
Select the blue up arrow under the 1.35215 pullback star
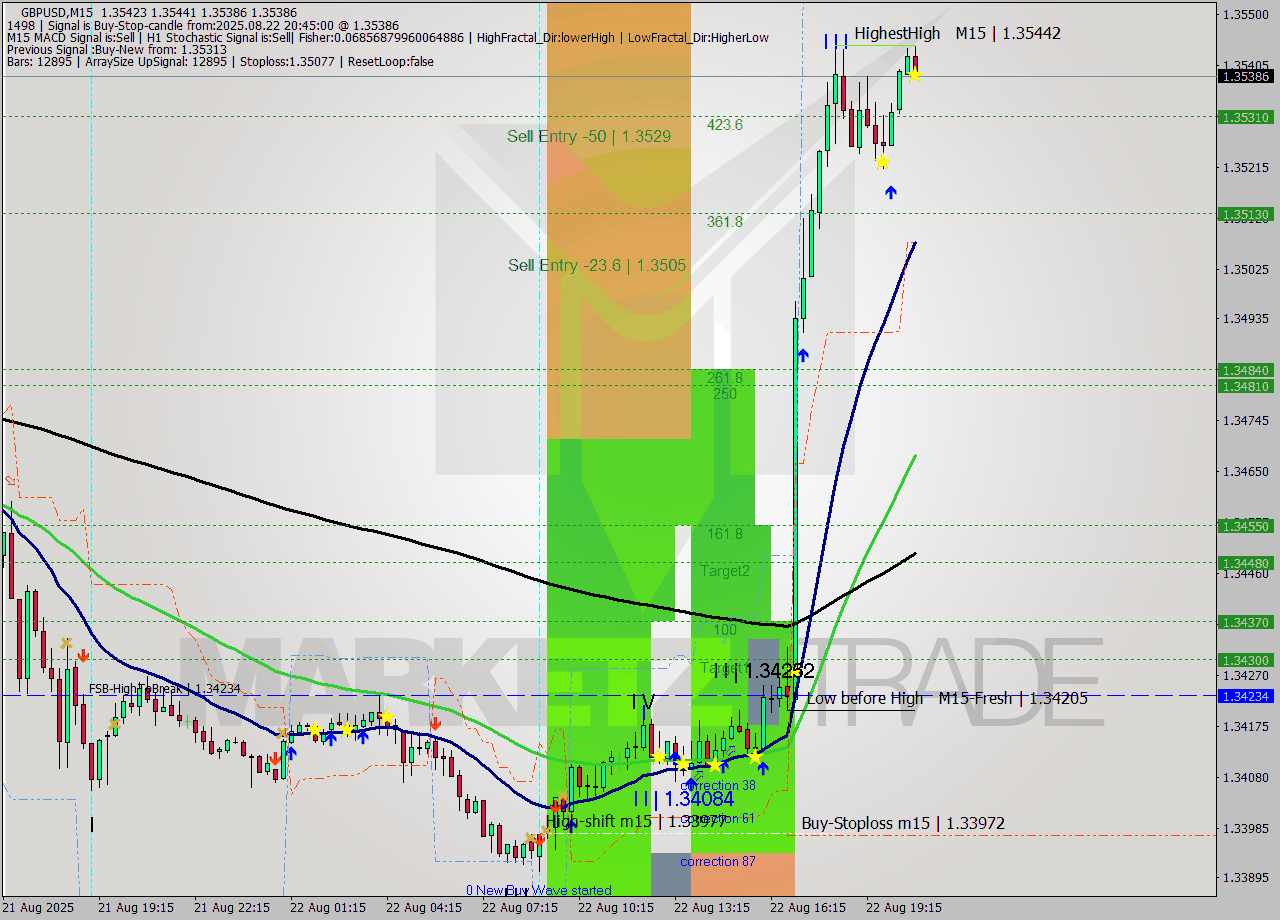[x=891, y=191]
